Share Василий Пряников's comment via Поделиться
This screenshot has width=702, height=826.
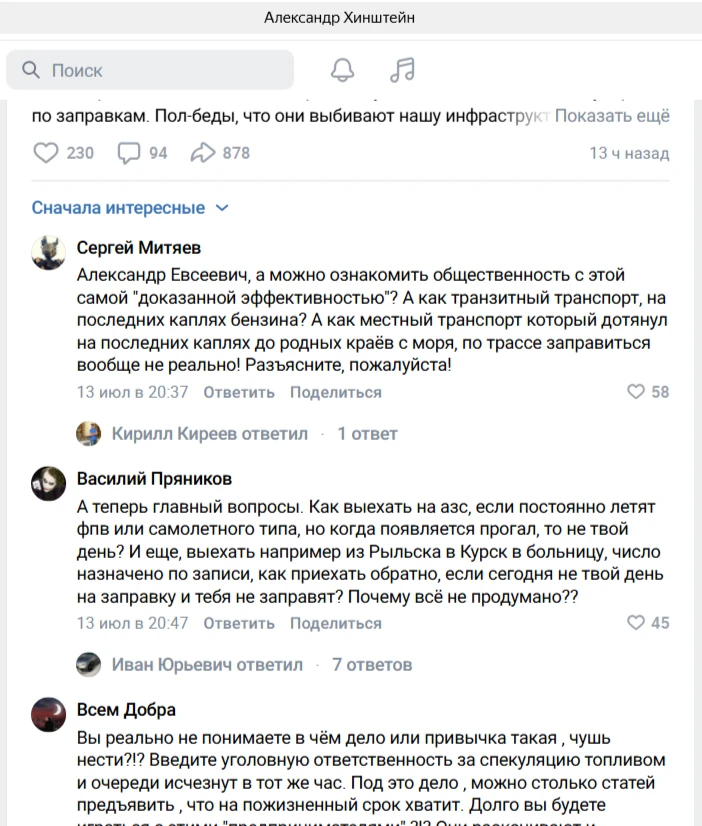point(335,623)
